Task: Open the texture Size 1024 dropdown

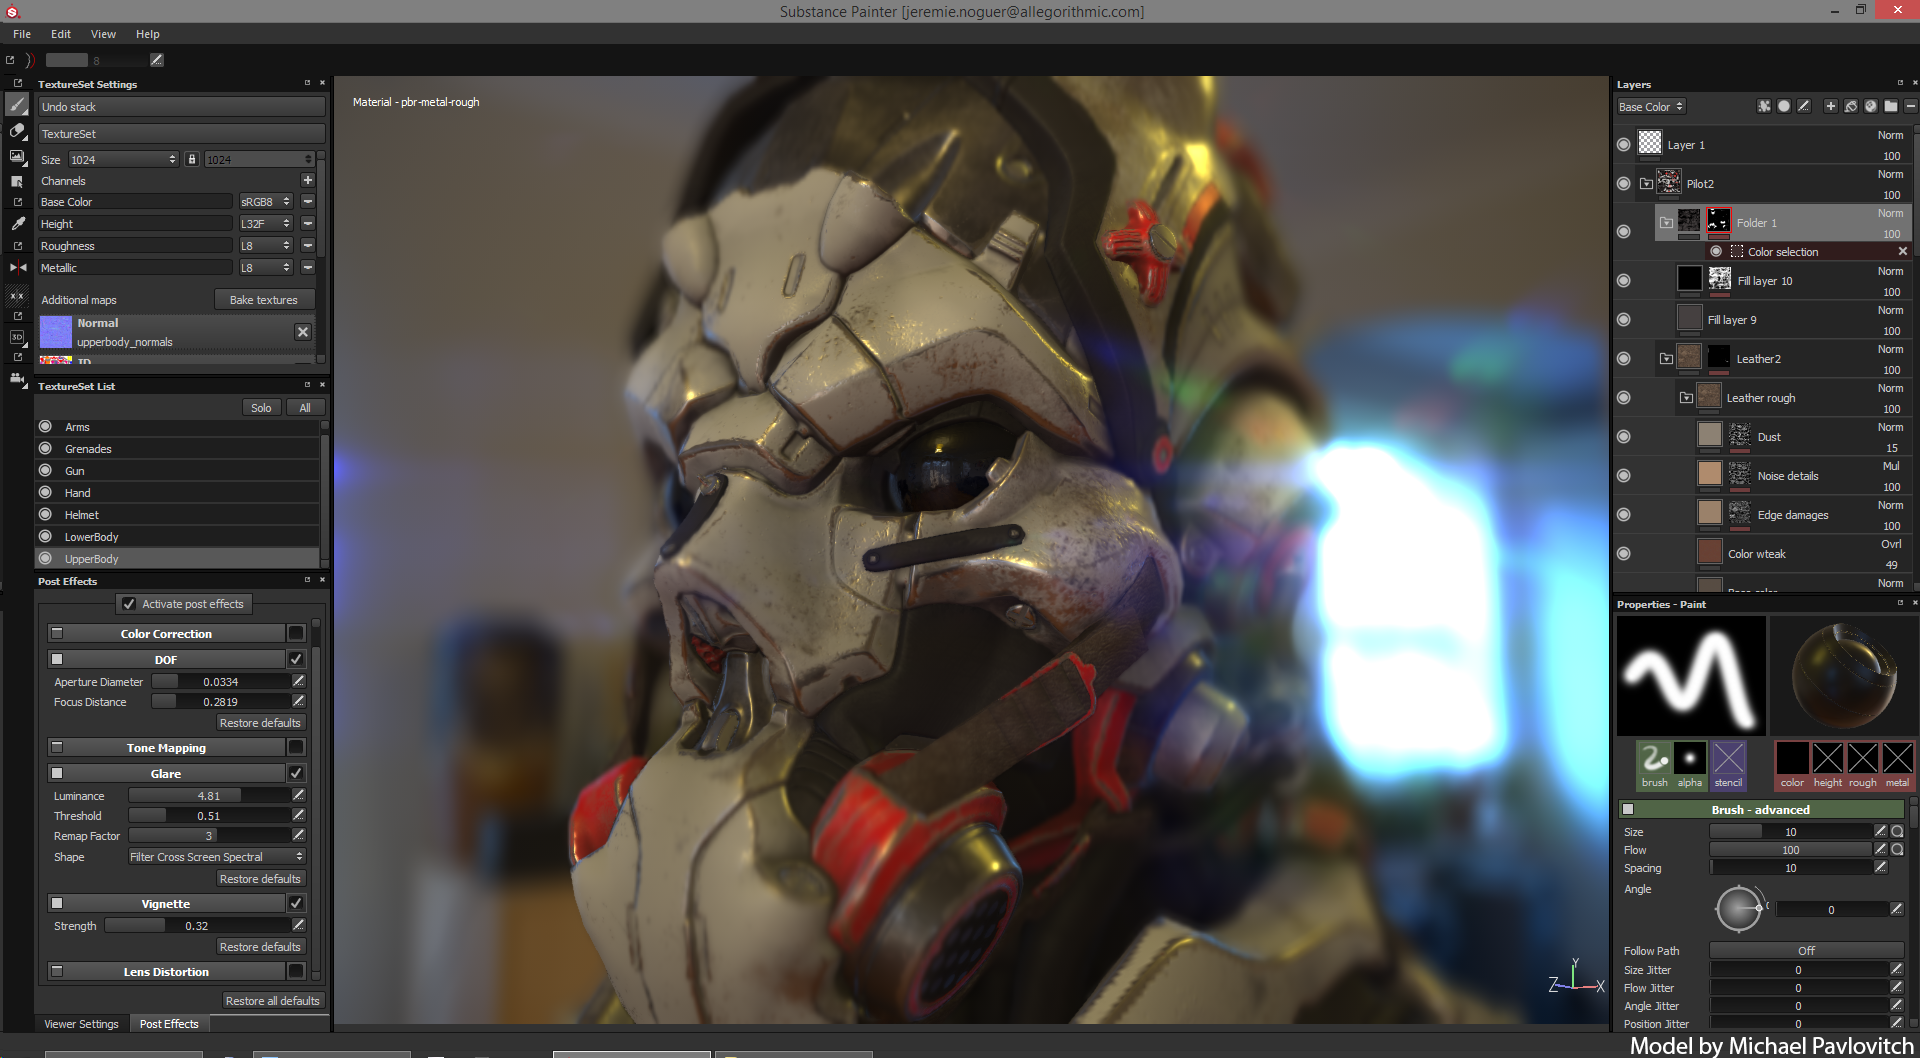Action: coord(123,159)
